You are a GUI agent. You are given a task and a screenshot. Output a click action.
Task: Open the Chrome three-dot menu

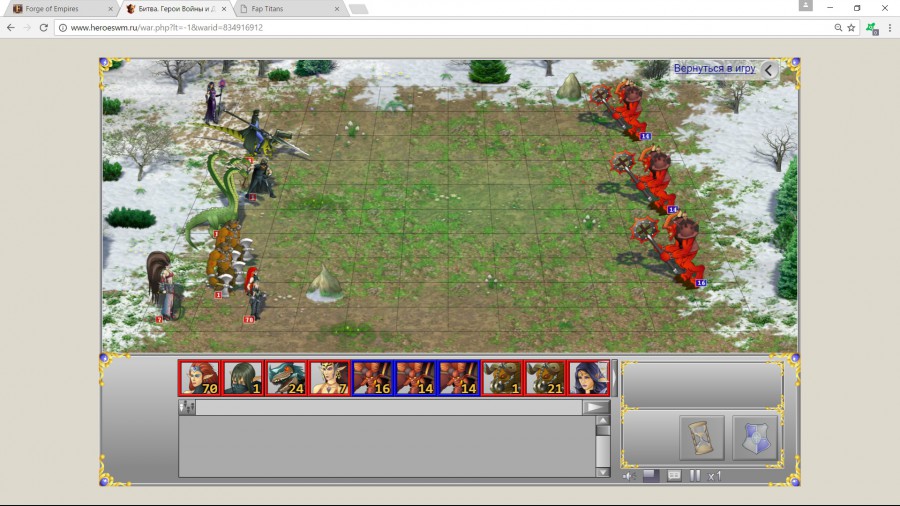(890, 28)
